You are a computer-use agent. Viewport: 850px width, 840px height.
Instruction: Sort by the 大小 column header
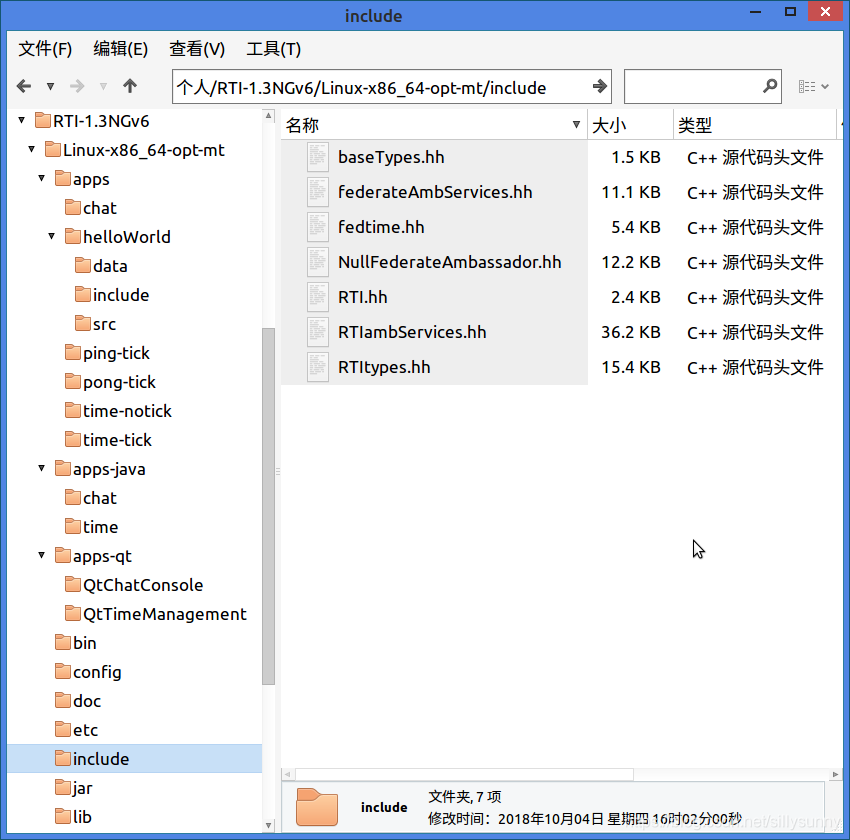coord(630,125)
